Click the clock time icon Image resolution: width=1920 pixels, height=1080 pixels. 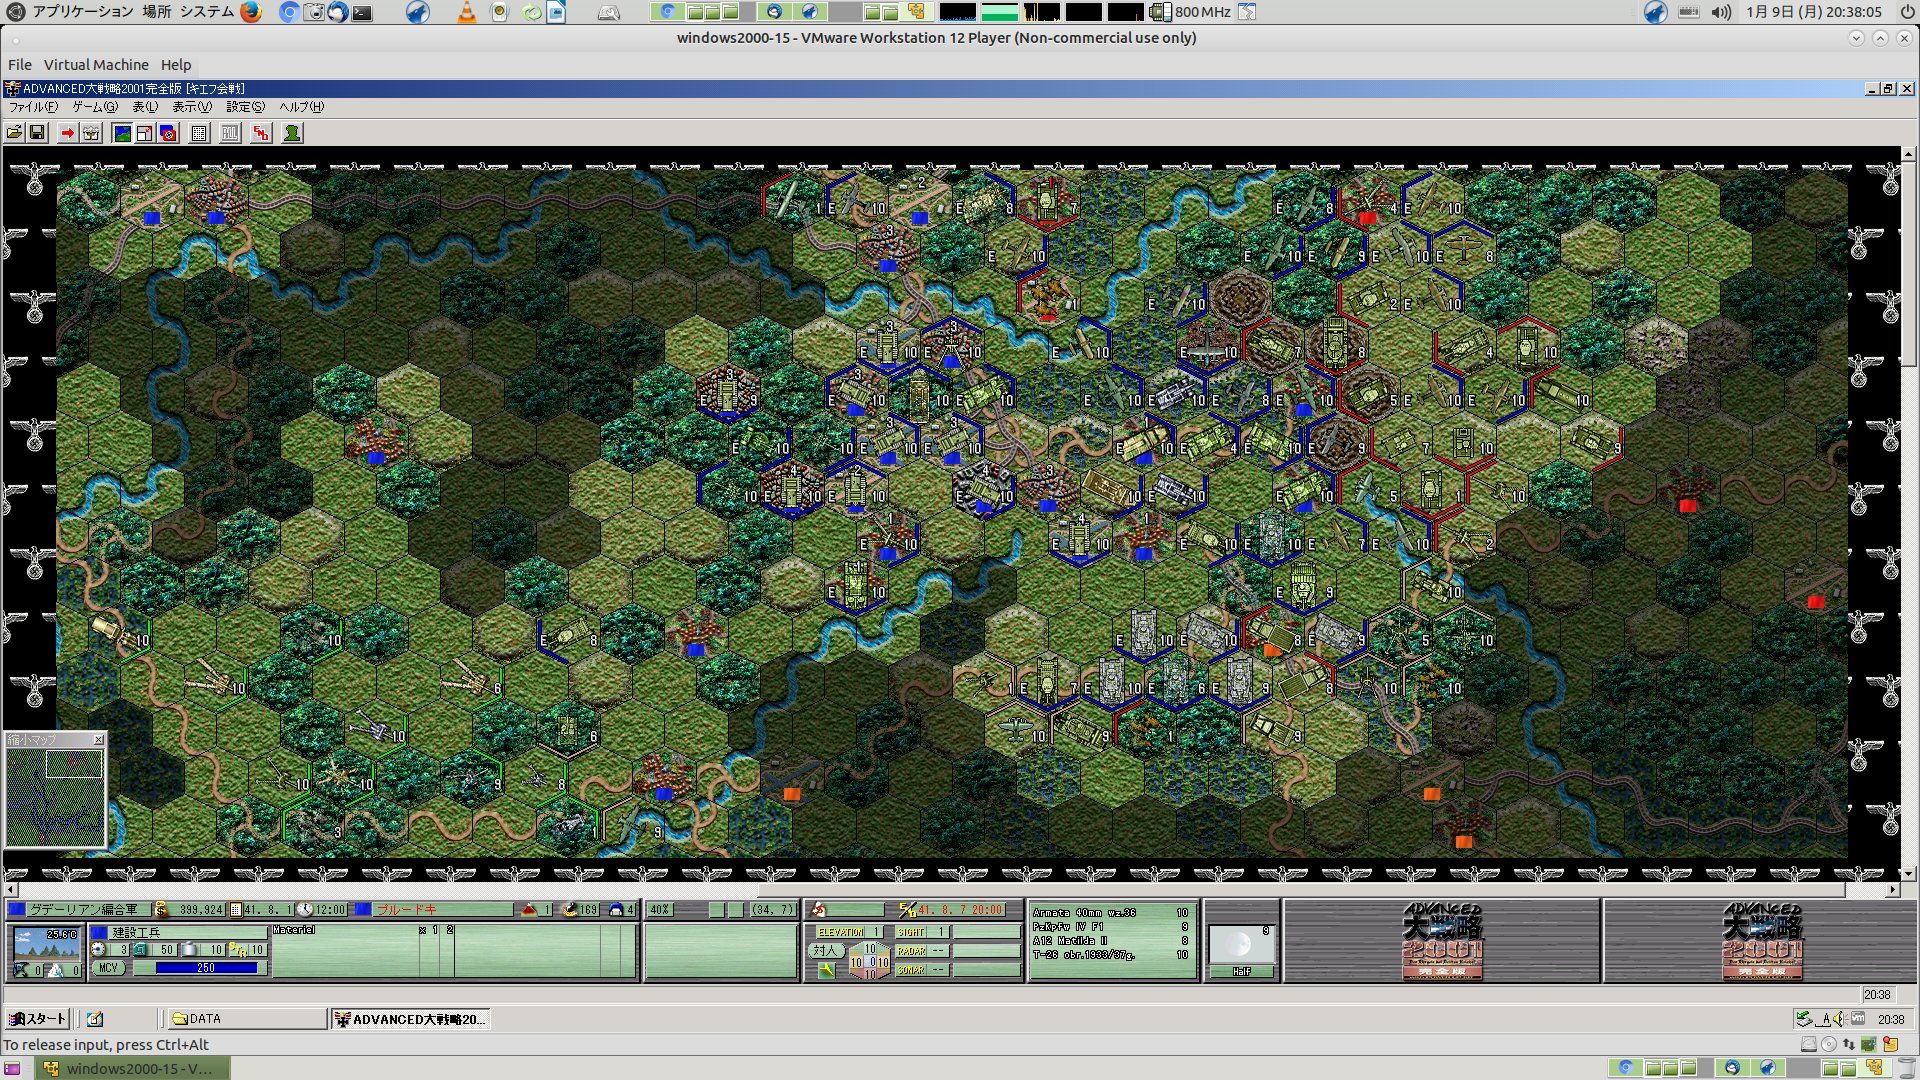[x=305, y=910]
